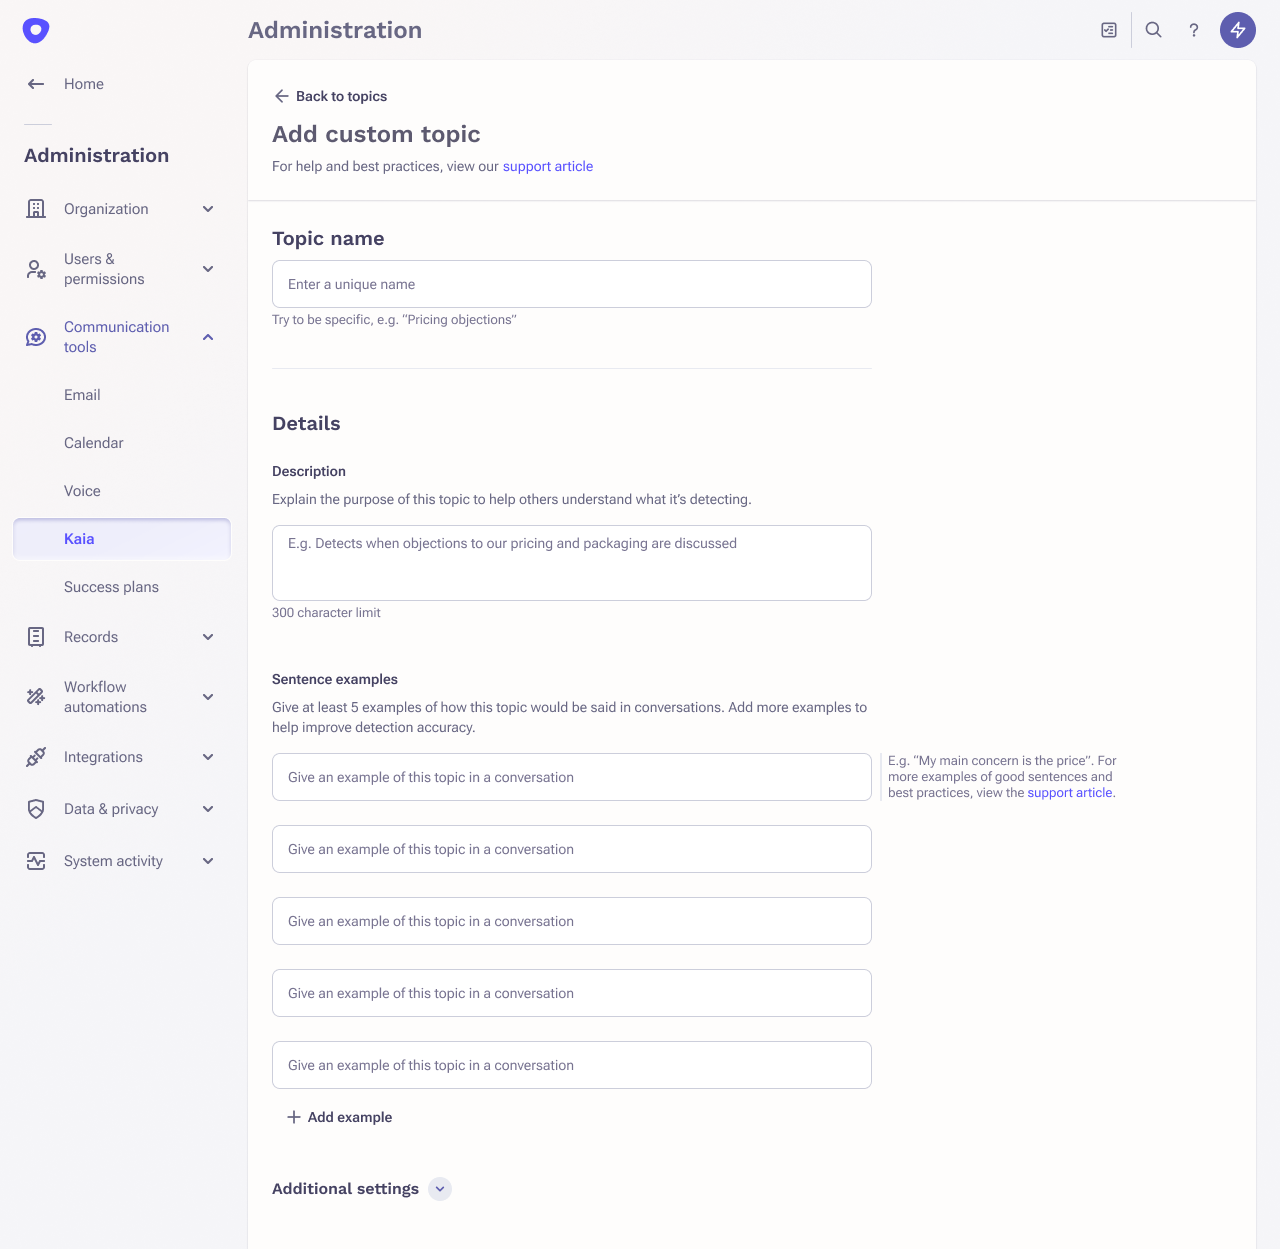Click the Users & permissions sidebar icon

tap(36, 269)
